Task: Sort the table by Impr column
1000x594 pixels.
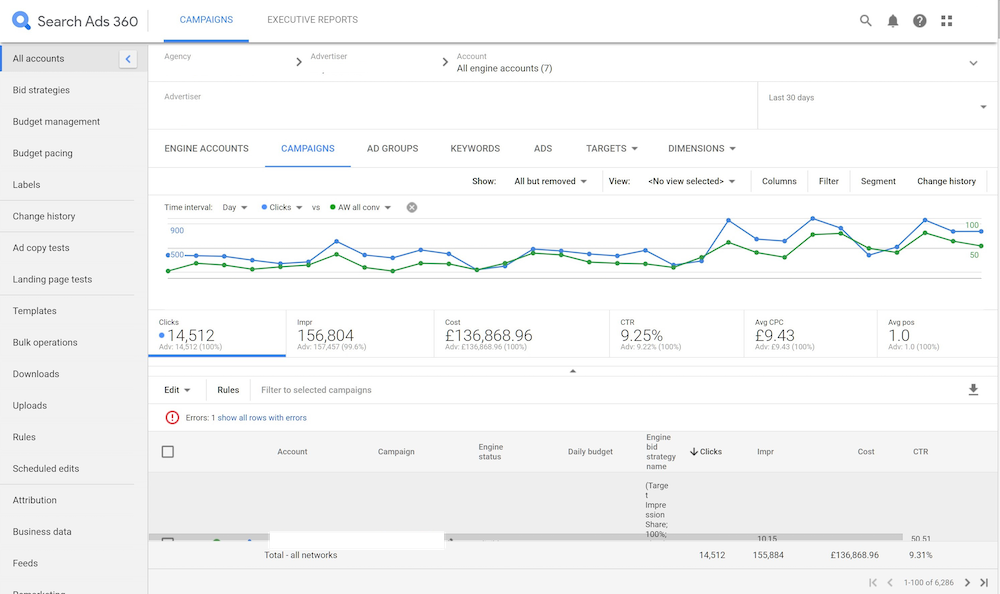Action: click(x=765, y=452)
